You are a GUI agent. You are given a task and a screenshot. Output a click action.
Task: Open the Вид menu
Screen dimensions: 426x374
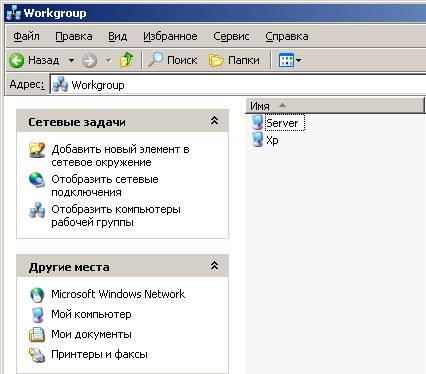(x=118, y=36)
